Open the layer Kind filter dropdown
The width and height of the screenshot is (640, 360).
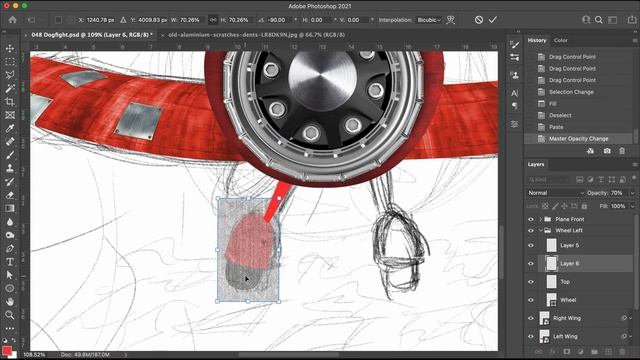click(548, 179)
